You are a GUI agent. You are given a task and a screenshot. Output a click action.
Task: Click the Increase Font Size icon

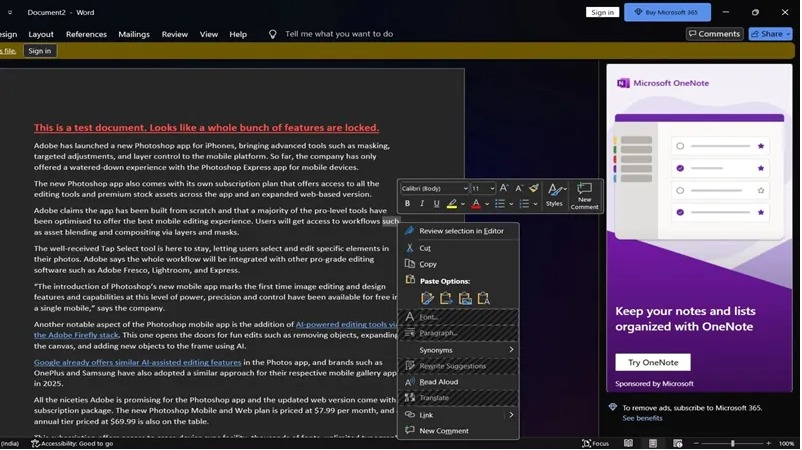(504, 188)
